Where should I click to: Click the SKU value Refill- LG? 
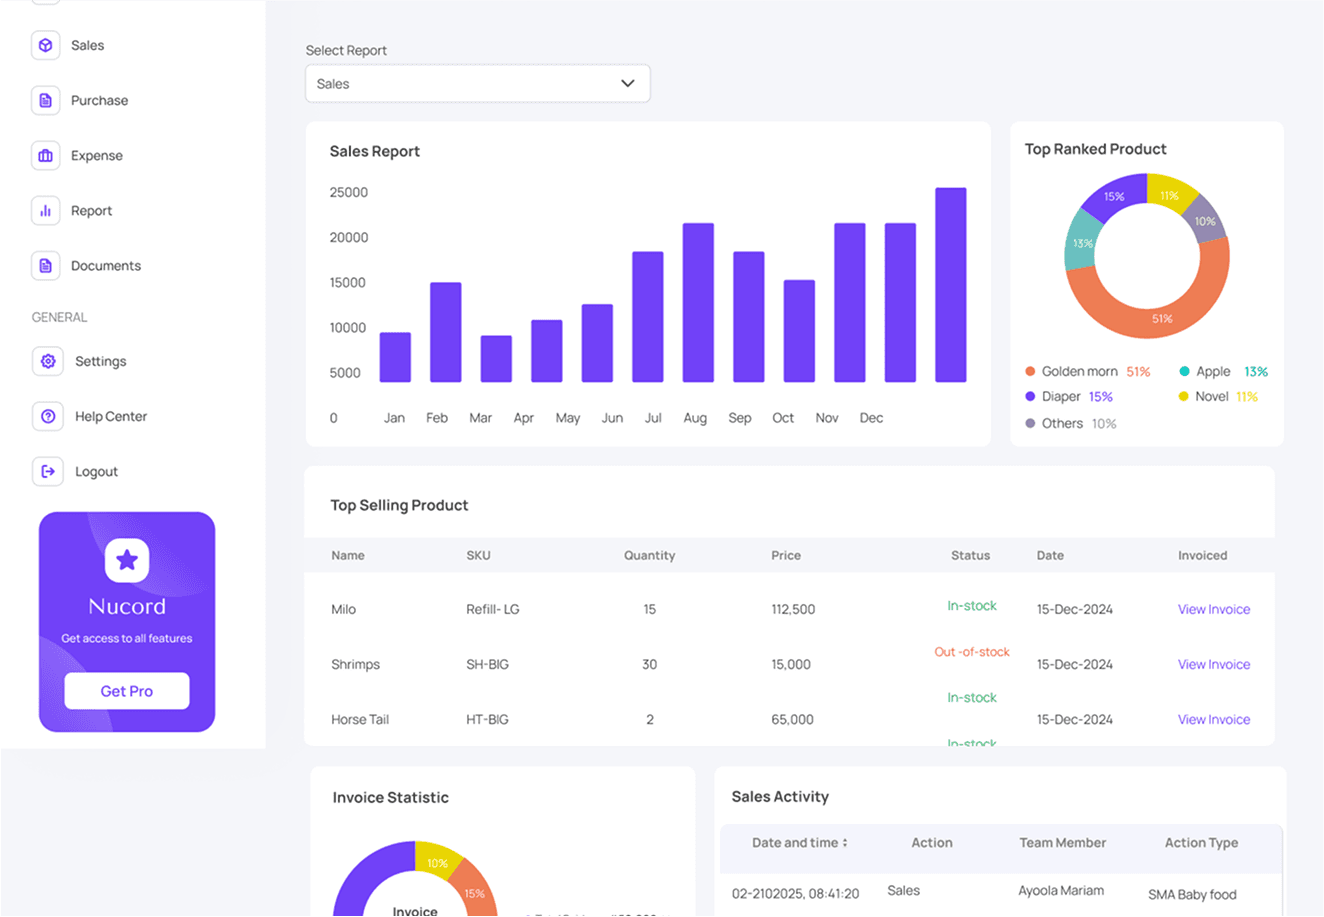(x=493, y=609)
